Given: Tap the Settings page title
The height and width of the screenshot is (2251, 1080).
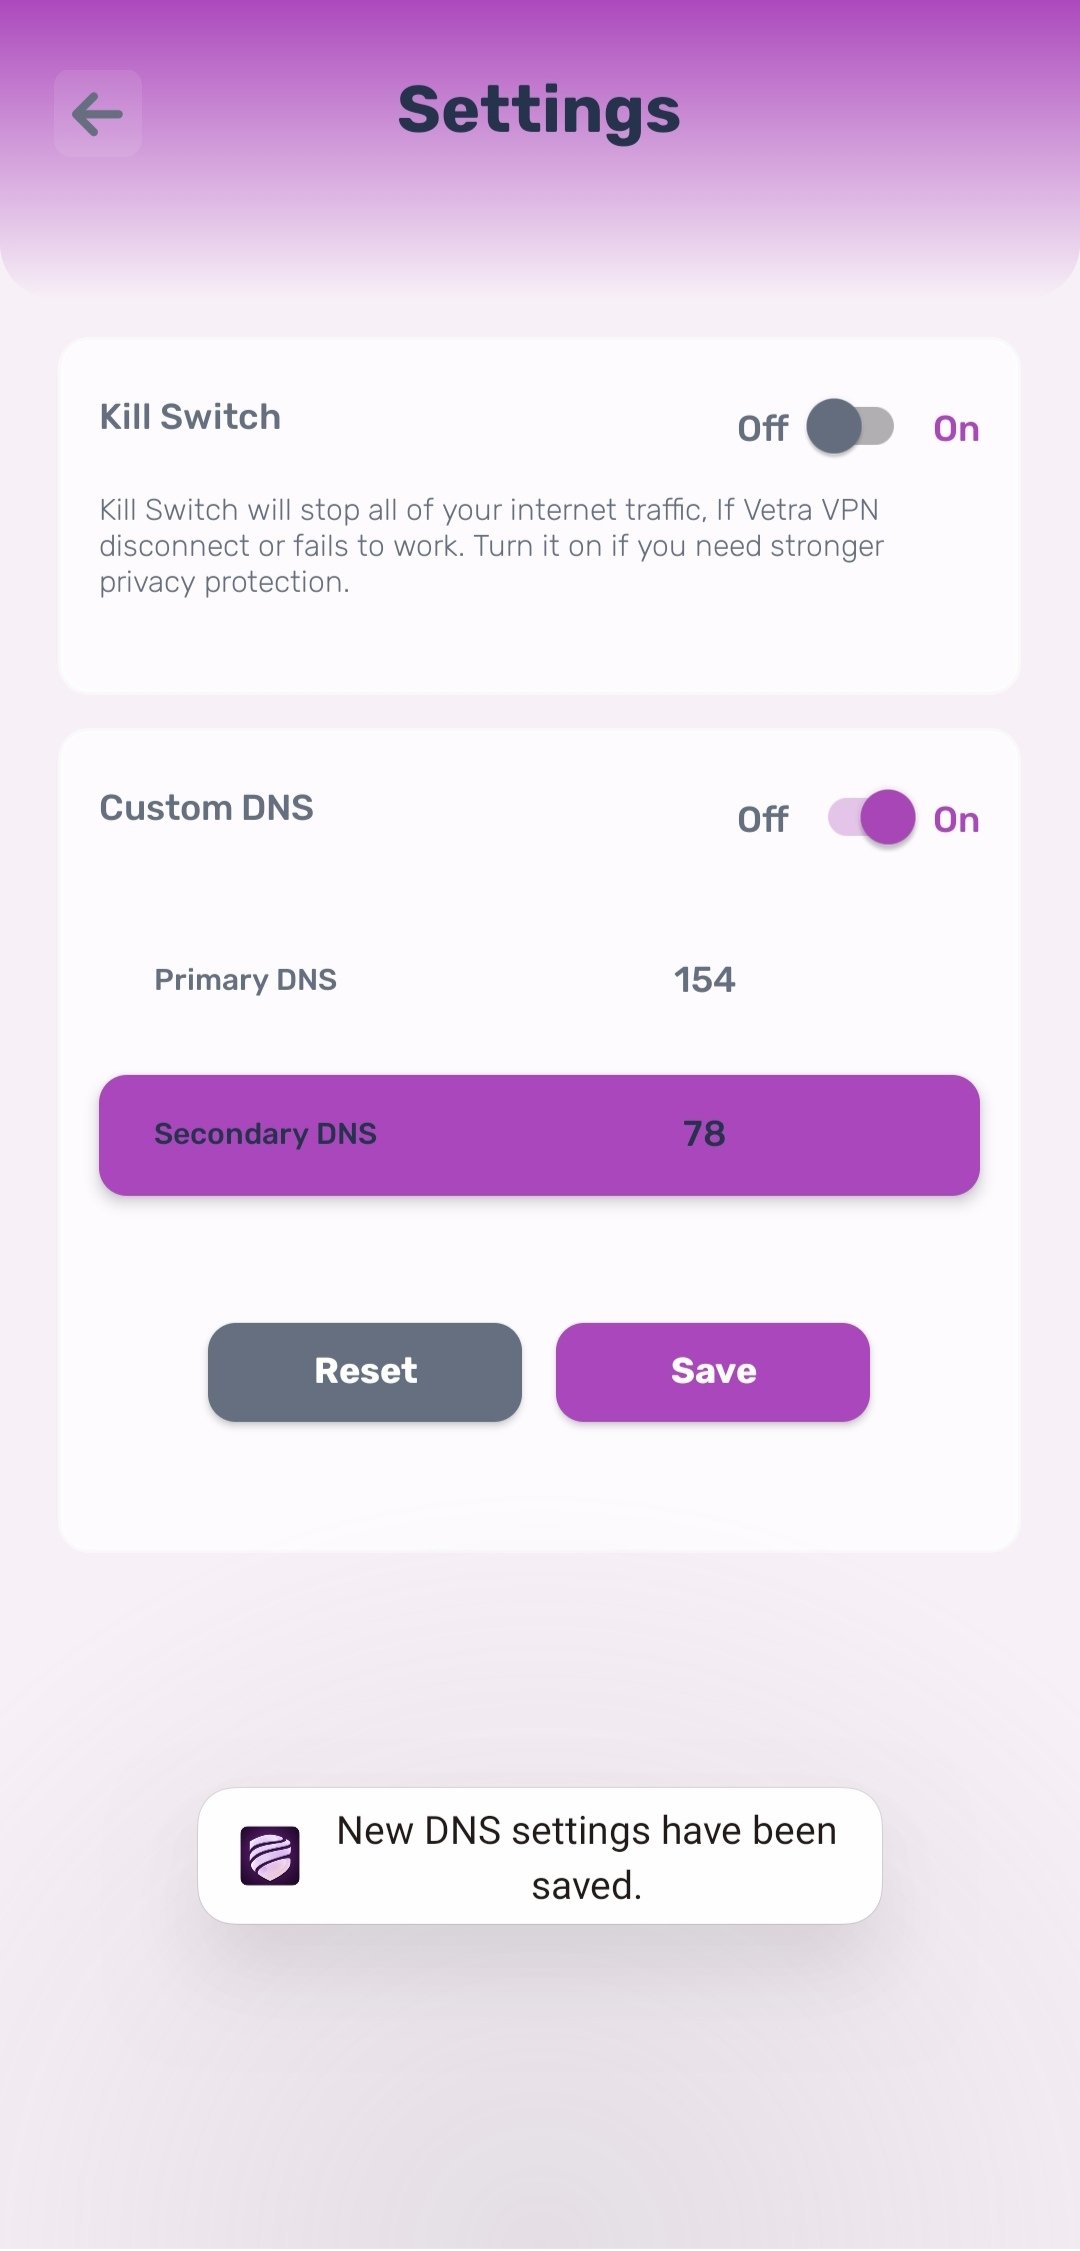Looking at the screenshot, I should [539, 110].
